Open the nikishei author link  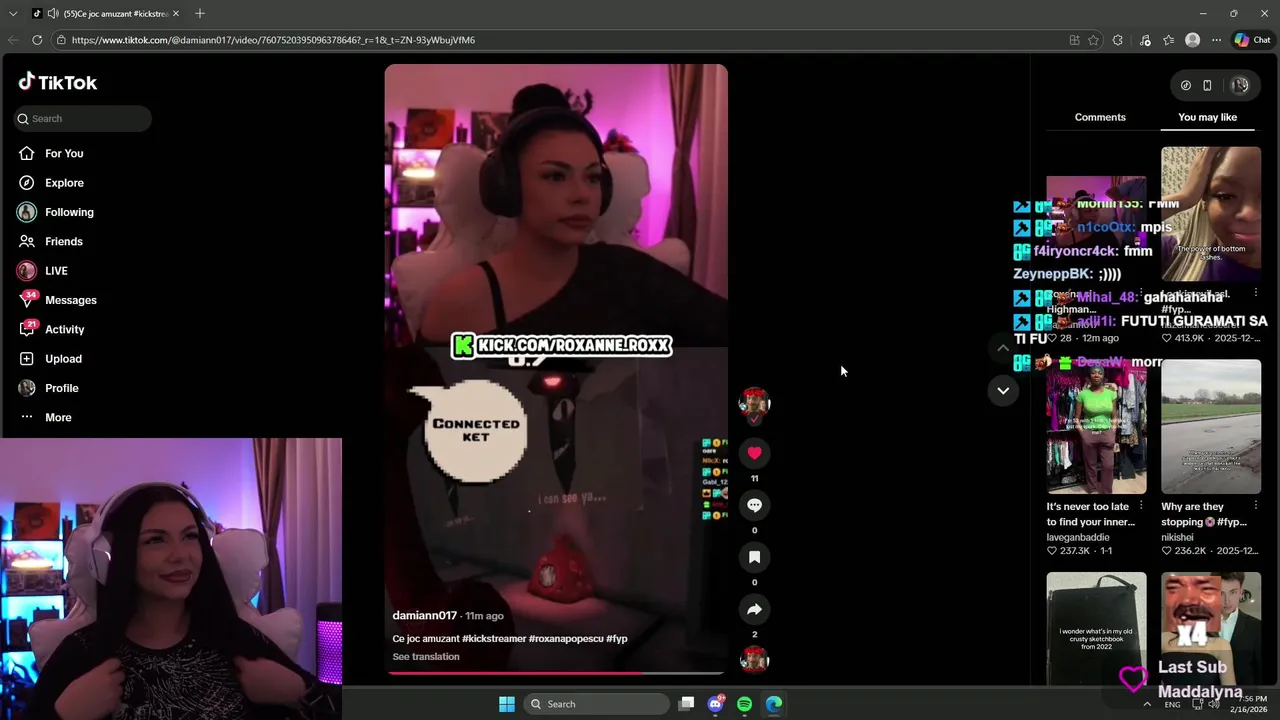[x=1177, y=537]
